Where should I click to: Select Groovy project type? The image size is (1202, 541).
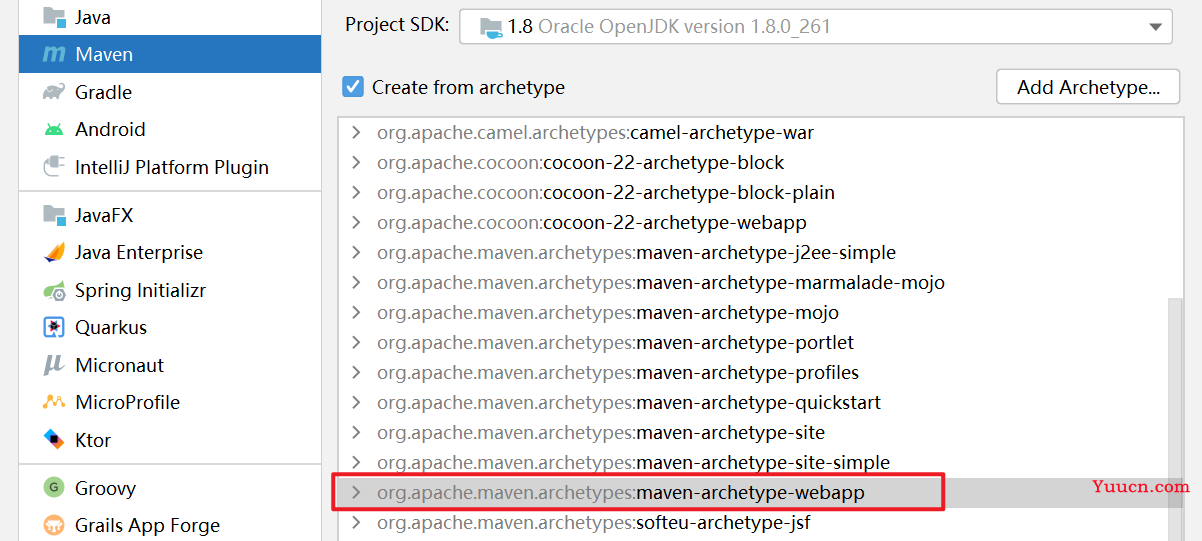click(x=170, y=488)
